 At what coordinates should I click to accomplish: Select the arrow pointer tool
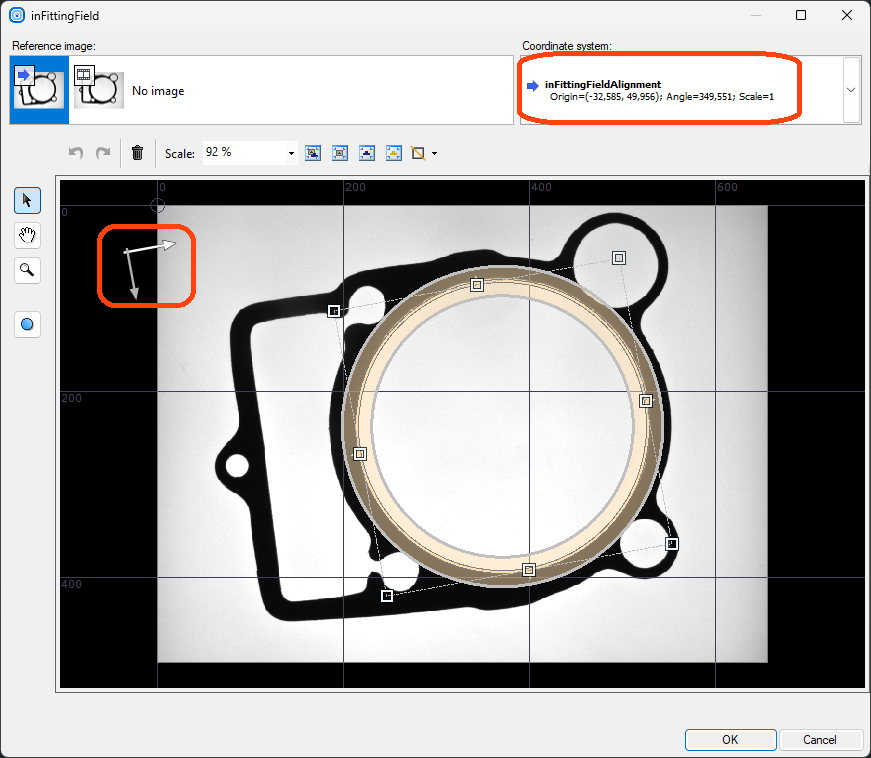point(27,201)
